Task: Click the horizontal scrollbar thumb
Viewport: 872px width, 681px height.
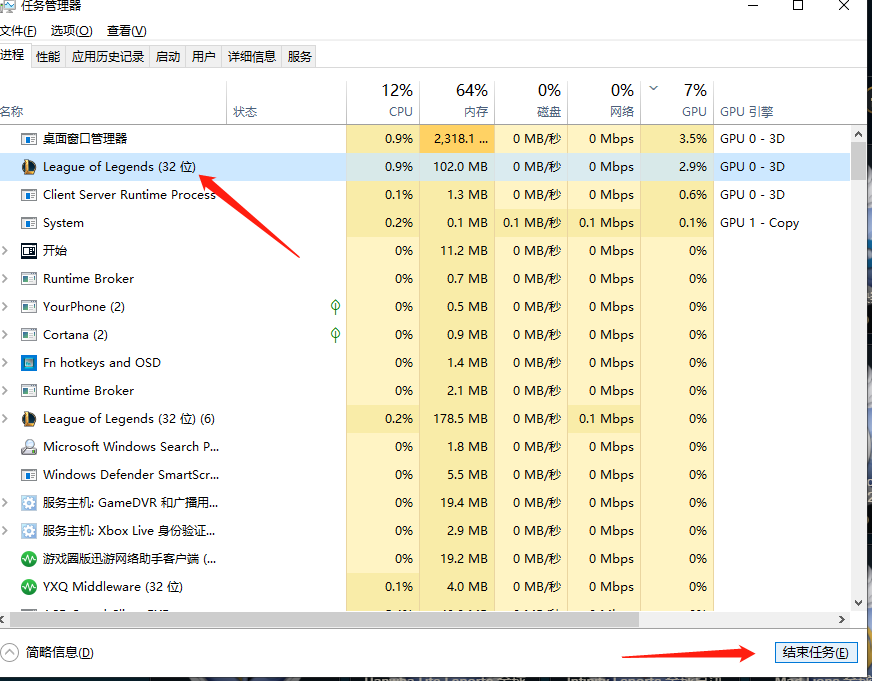Action: click(x=324, y=619)
